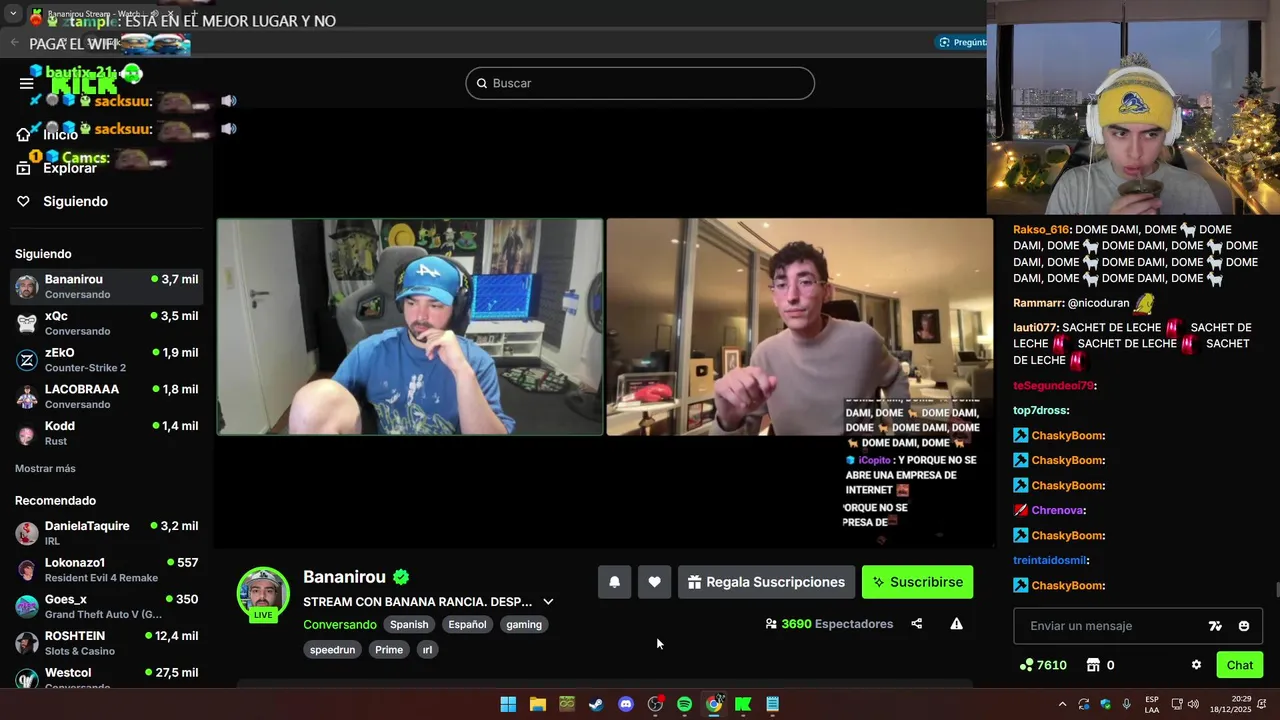Select the speedrun tag

[332, 649]
